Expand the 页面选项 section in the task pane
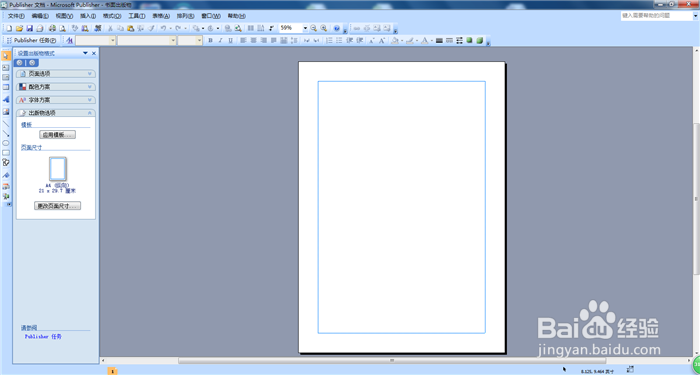Screen dimensions: 700x375 click(x=56, y=74)
